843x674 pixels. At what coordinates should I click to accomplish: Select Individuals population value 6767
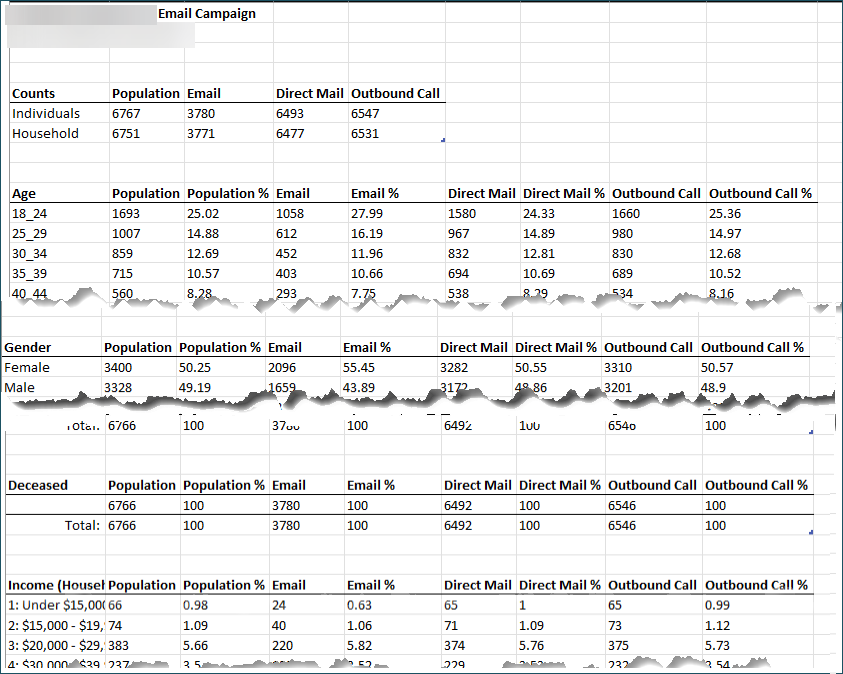point(127,113)
